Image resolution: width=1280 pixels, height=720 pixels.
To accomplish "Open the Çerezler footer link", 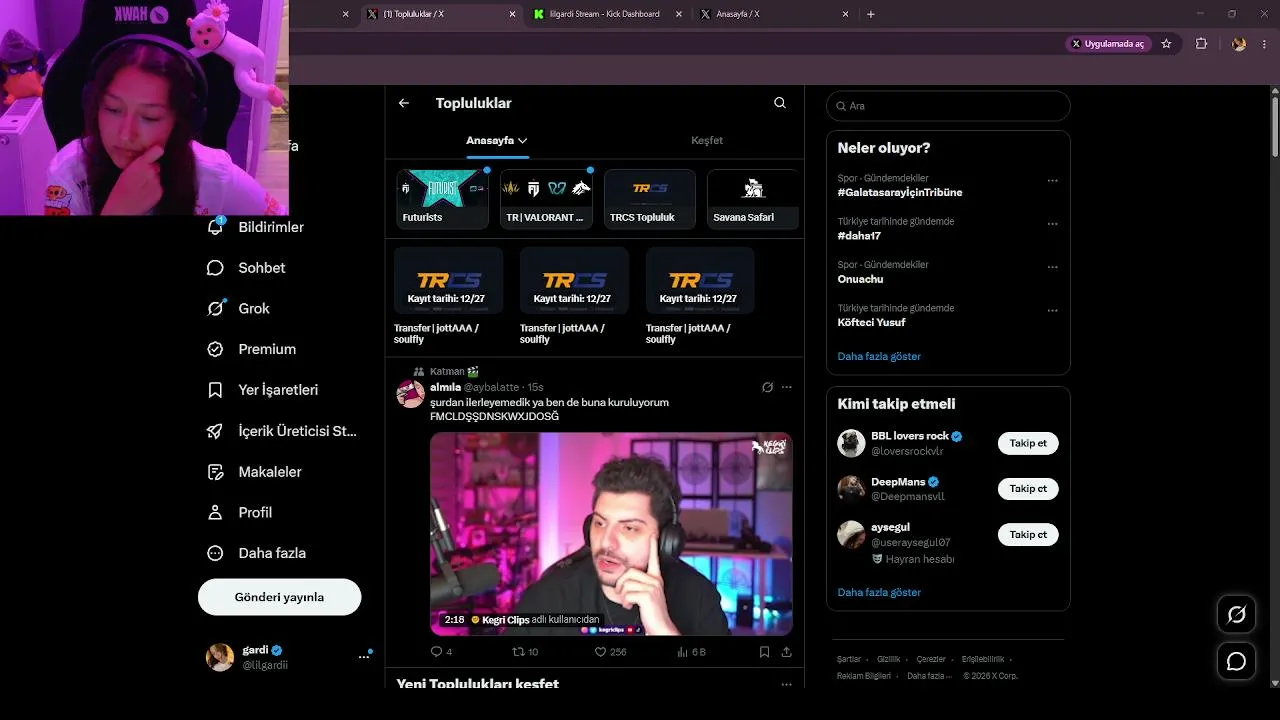I will click(931, 660).
